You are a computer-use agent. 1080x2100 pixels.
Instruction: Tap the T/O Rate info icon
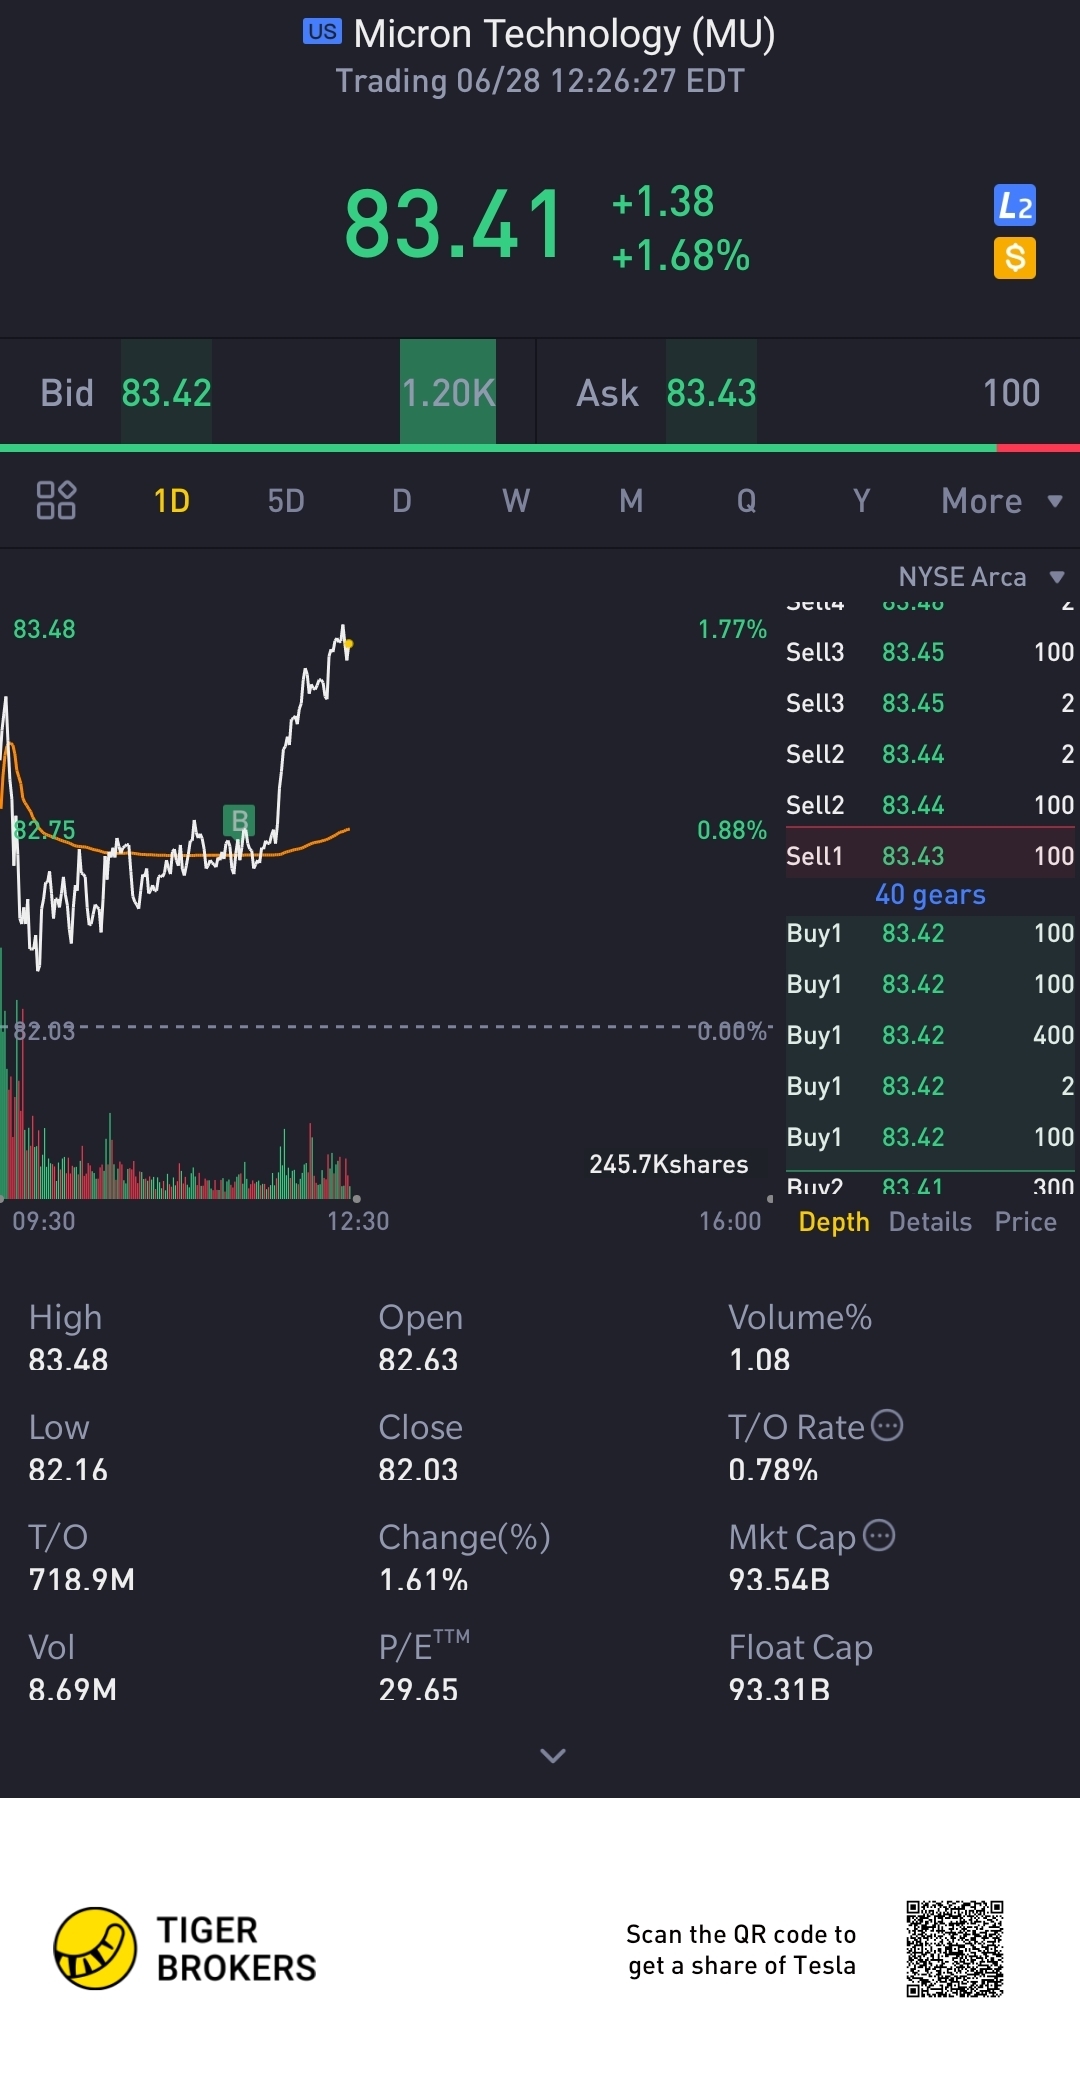887,1425
